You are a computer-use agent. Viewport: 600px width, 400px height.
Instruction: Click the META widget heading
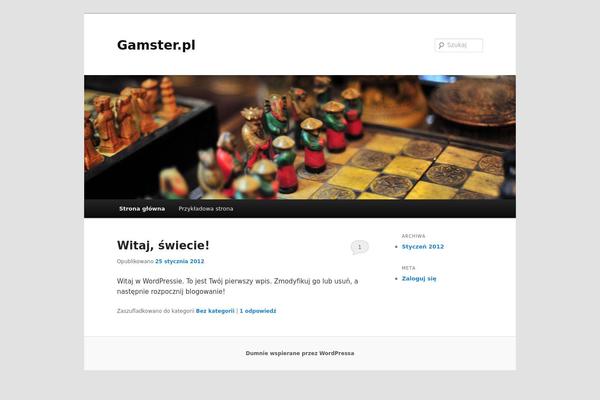tap(408, 268)
